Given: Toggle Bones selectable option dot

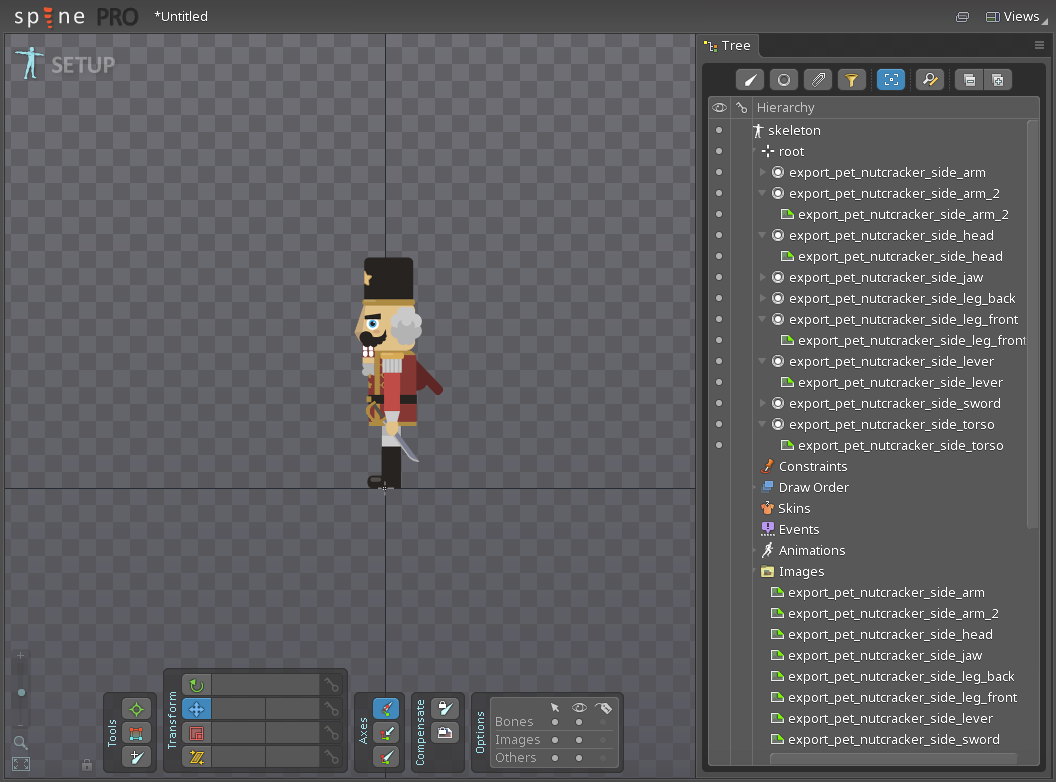Looking at the screenshot, I should coord(555,722).
